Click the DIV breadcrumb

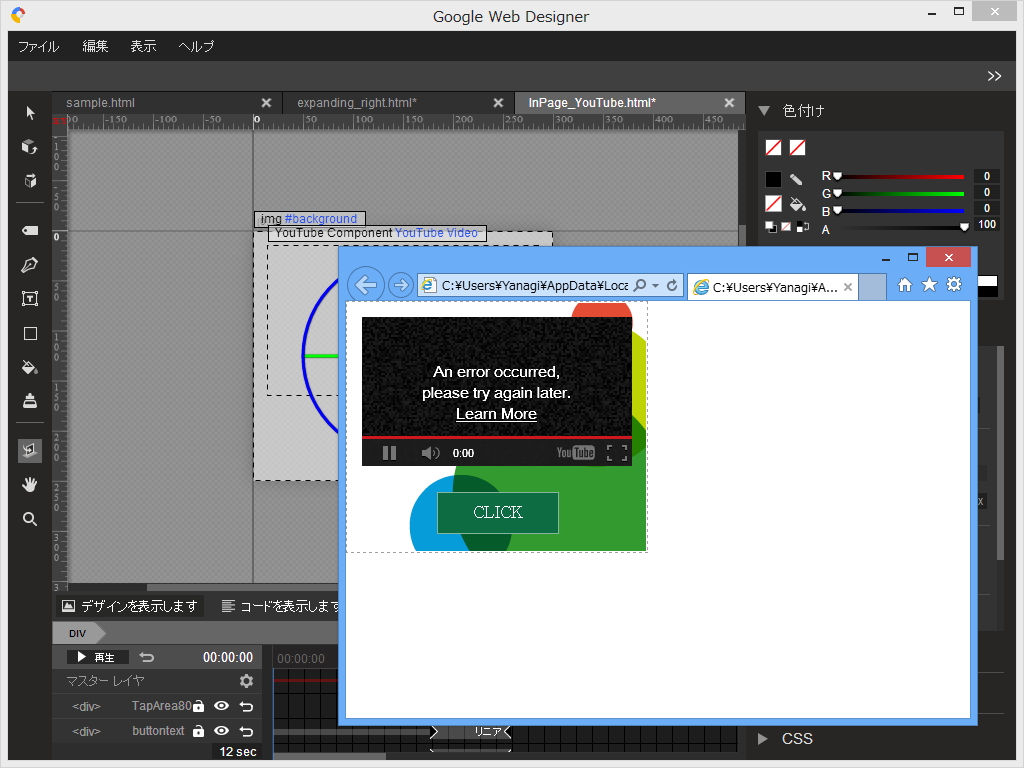(x=78, y=633)
